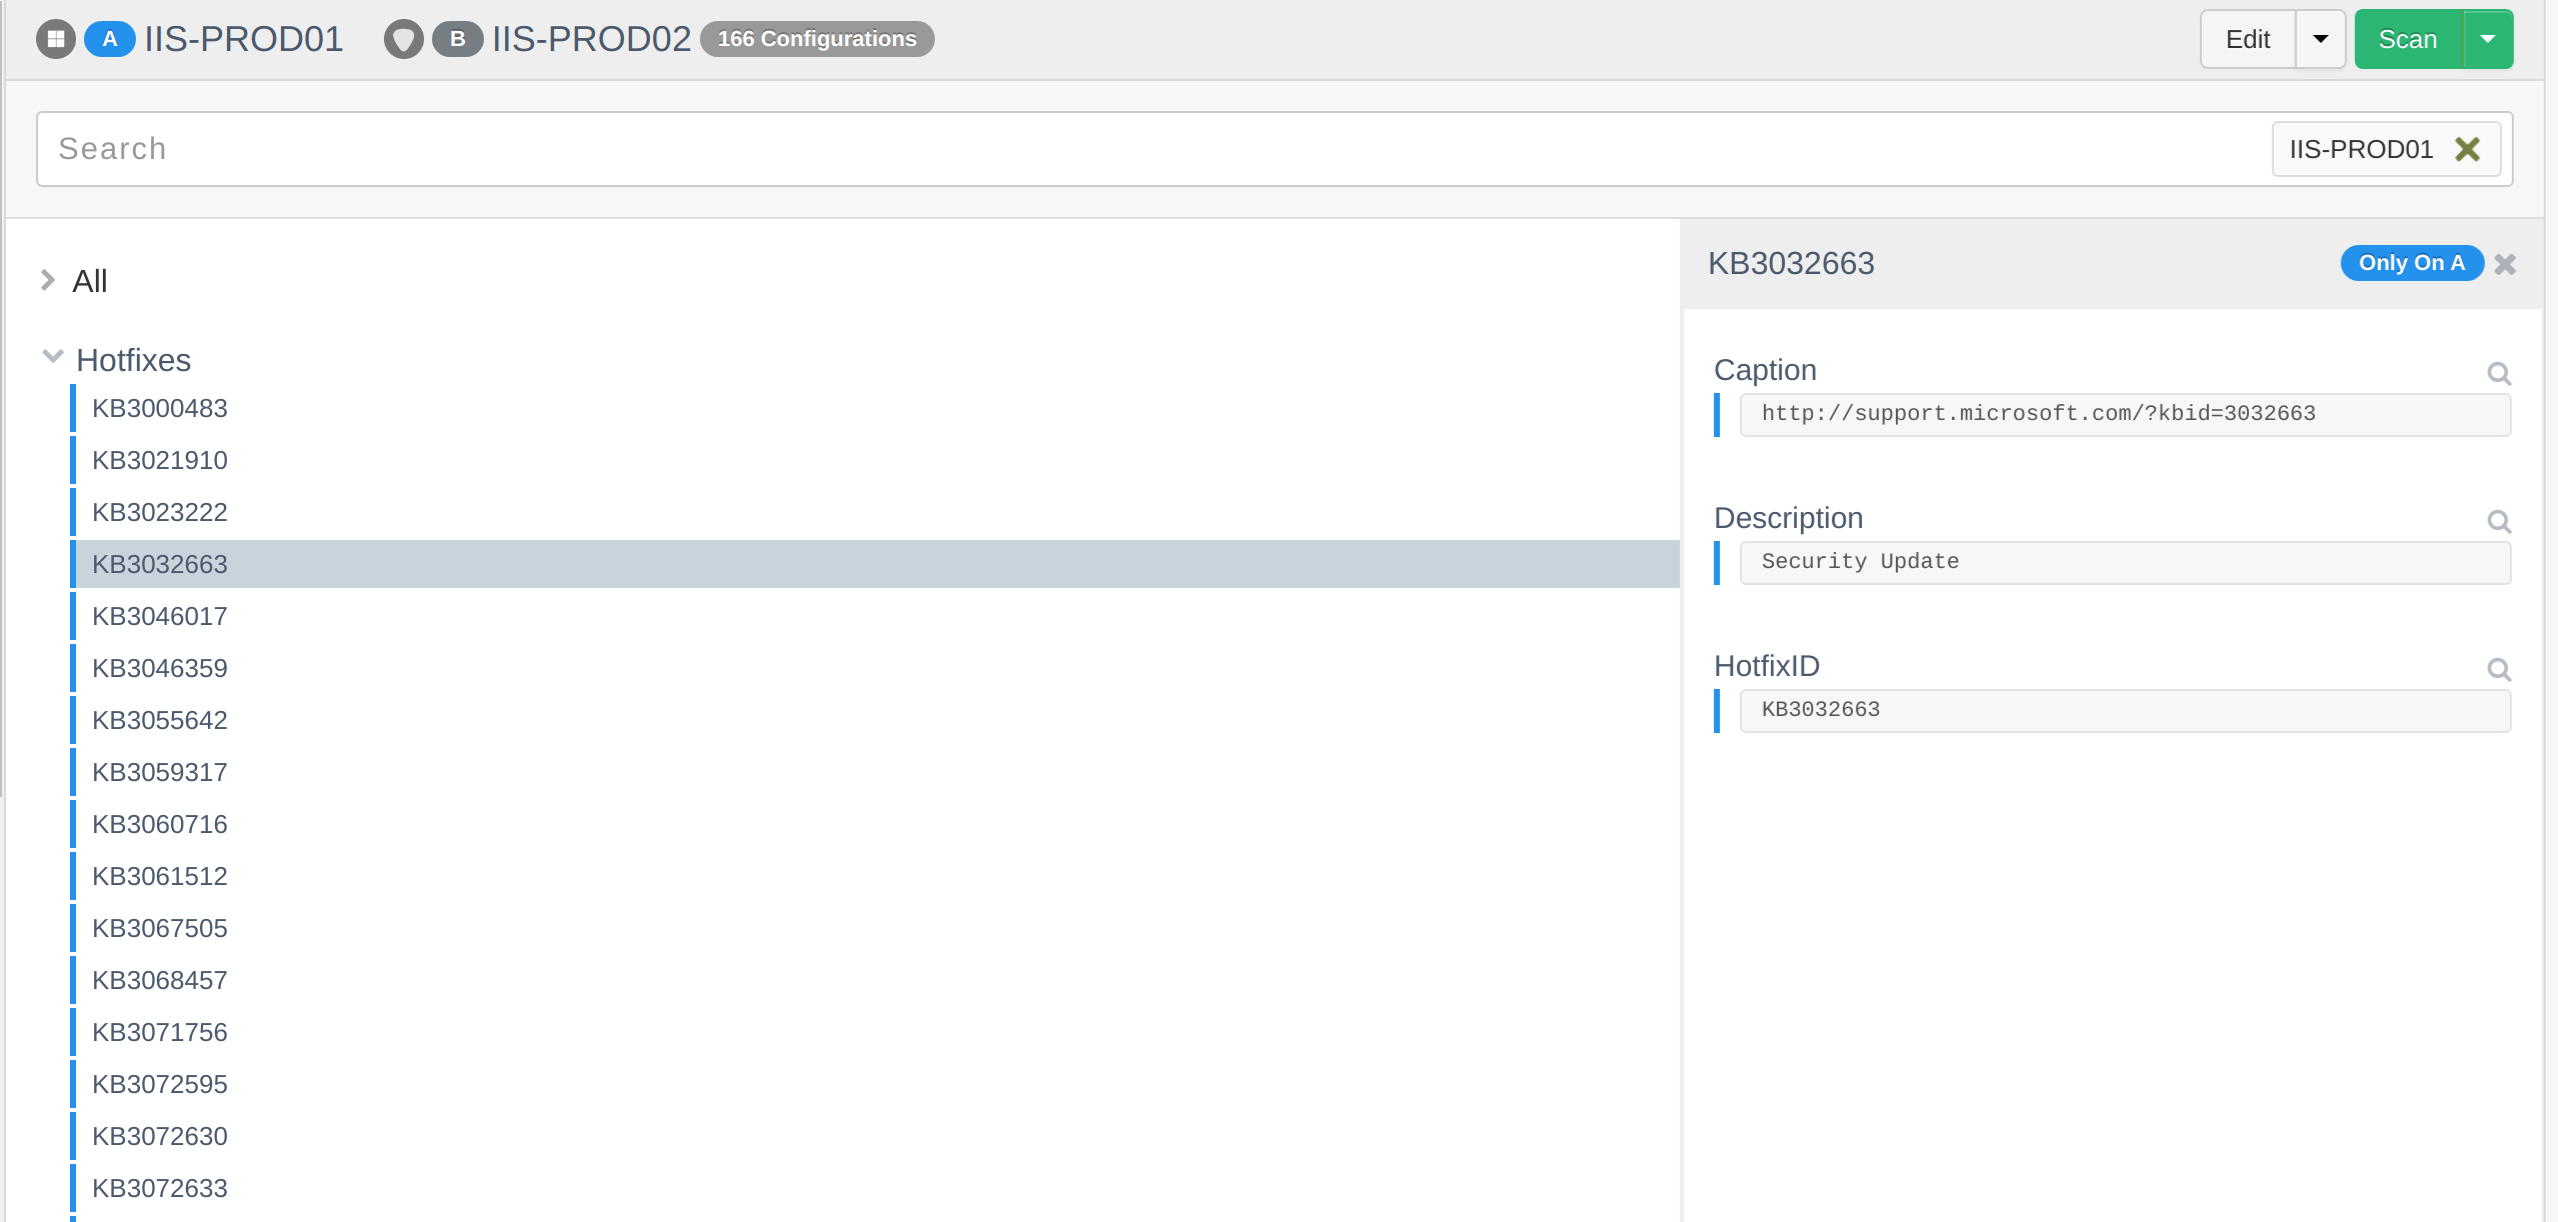Search by HotfixID value magnifier icon
The width and height of the screenshot is (2558, 1222).
tap(2499, 669)
